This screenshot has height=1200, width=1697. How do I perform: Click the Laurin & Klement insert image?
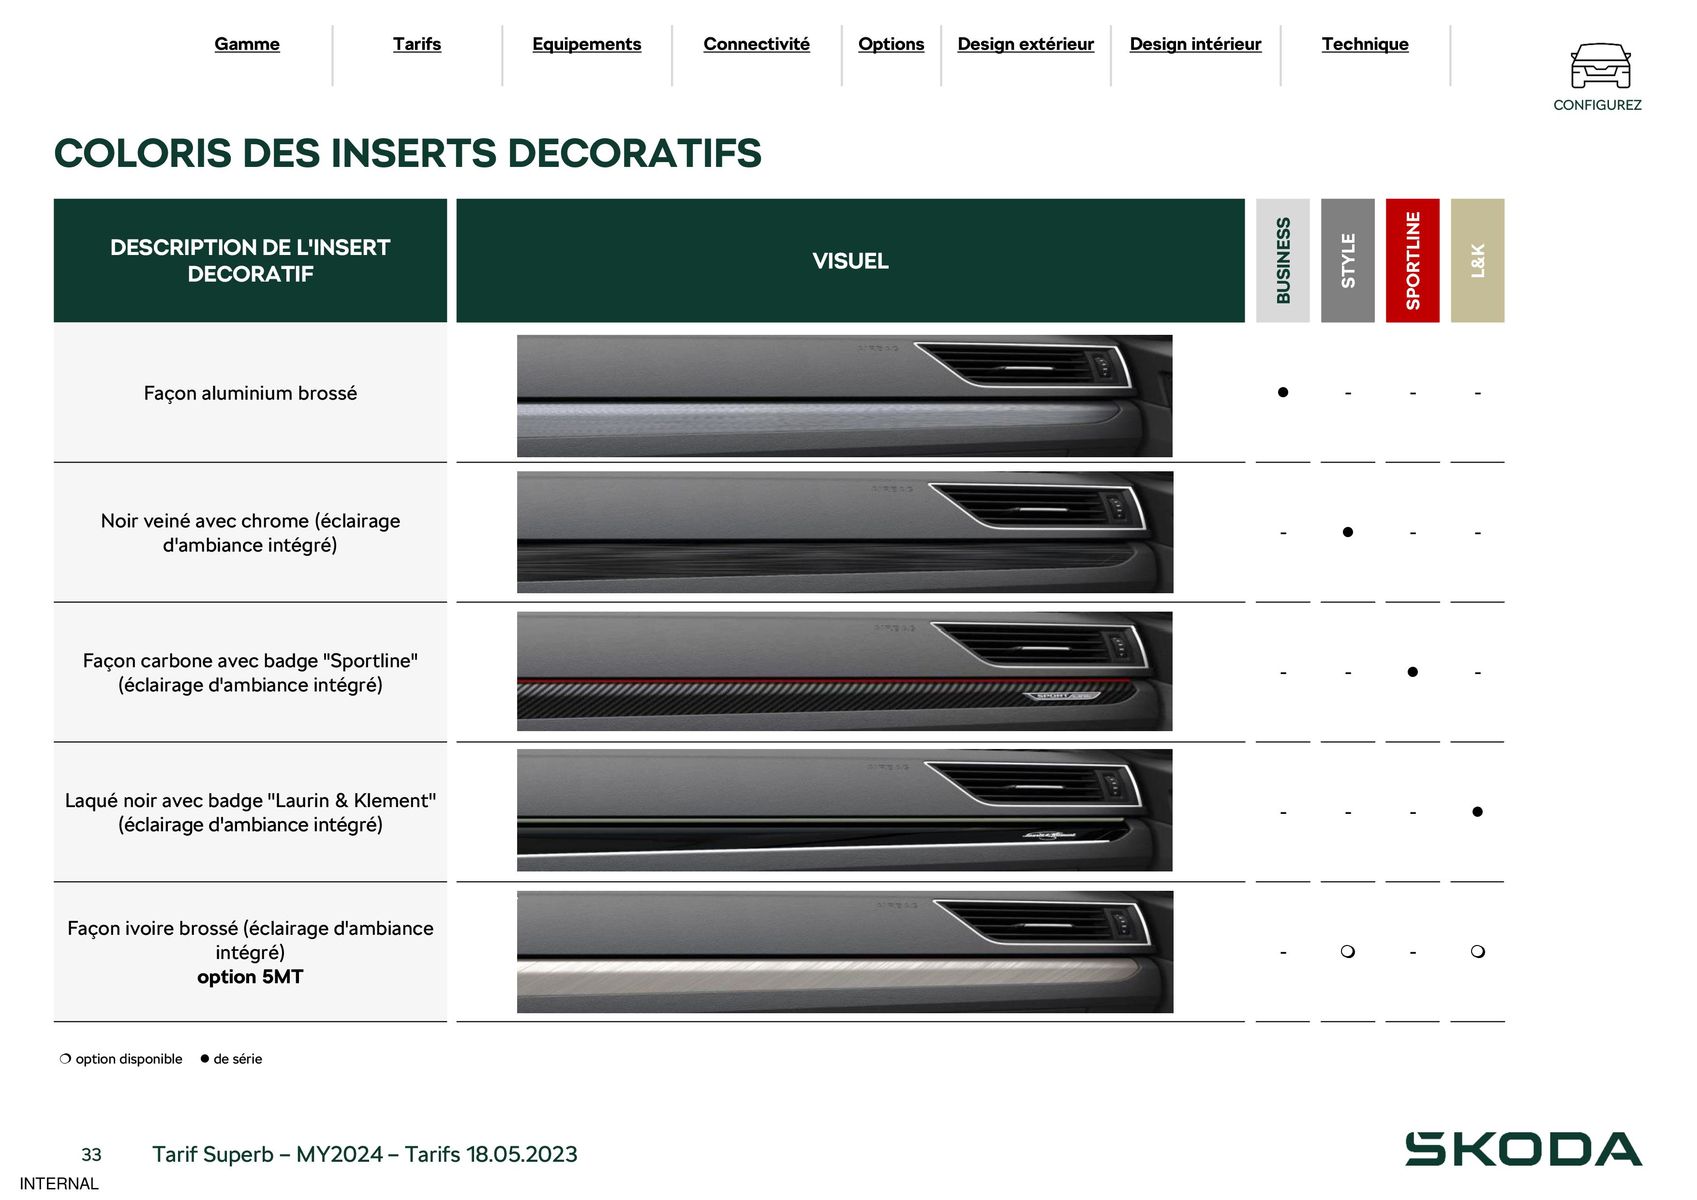[x=845, y=810]
